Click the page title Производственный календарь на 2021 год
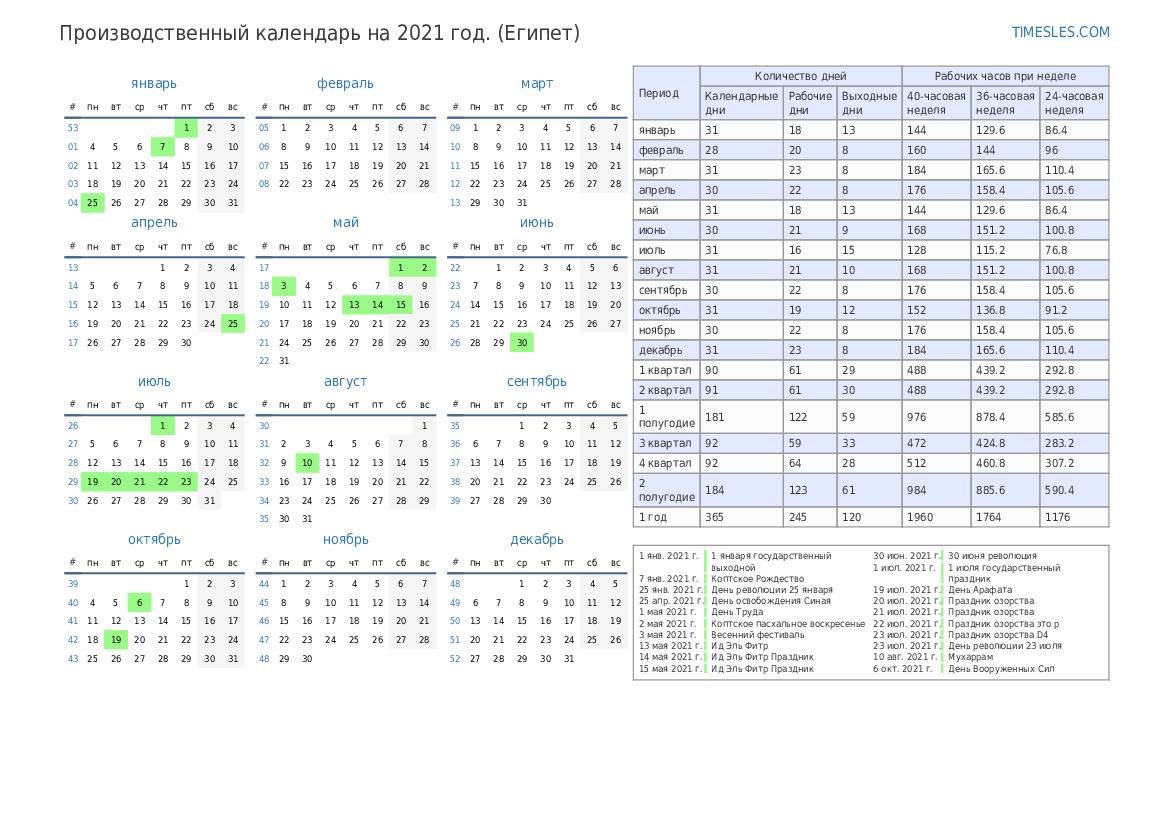This screenshot has height=827, width=1169. [x=319, y=33]
